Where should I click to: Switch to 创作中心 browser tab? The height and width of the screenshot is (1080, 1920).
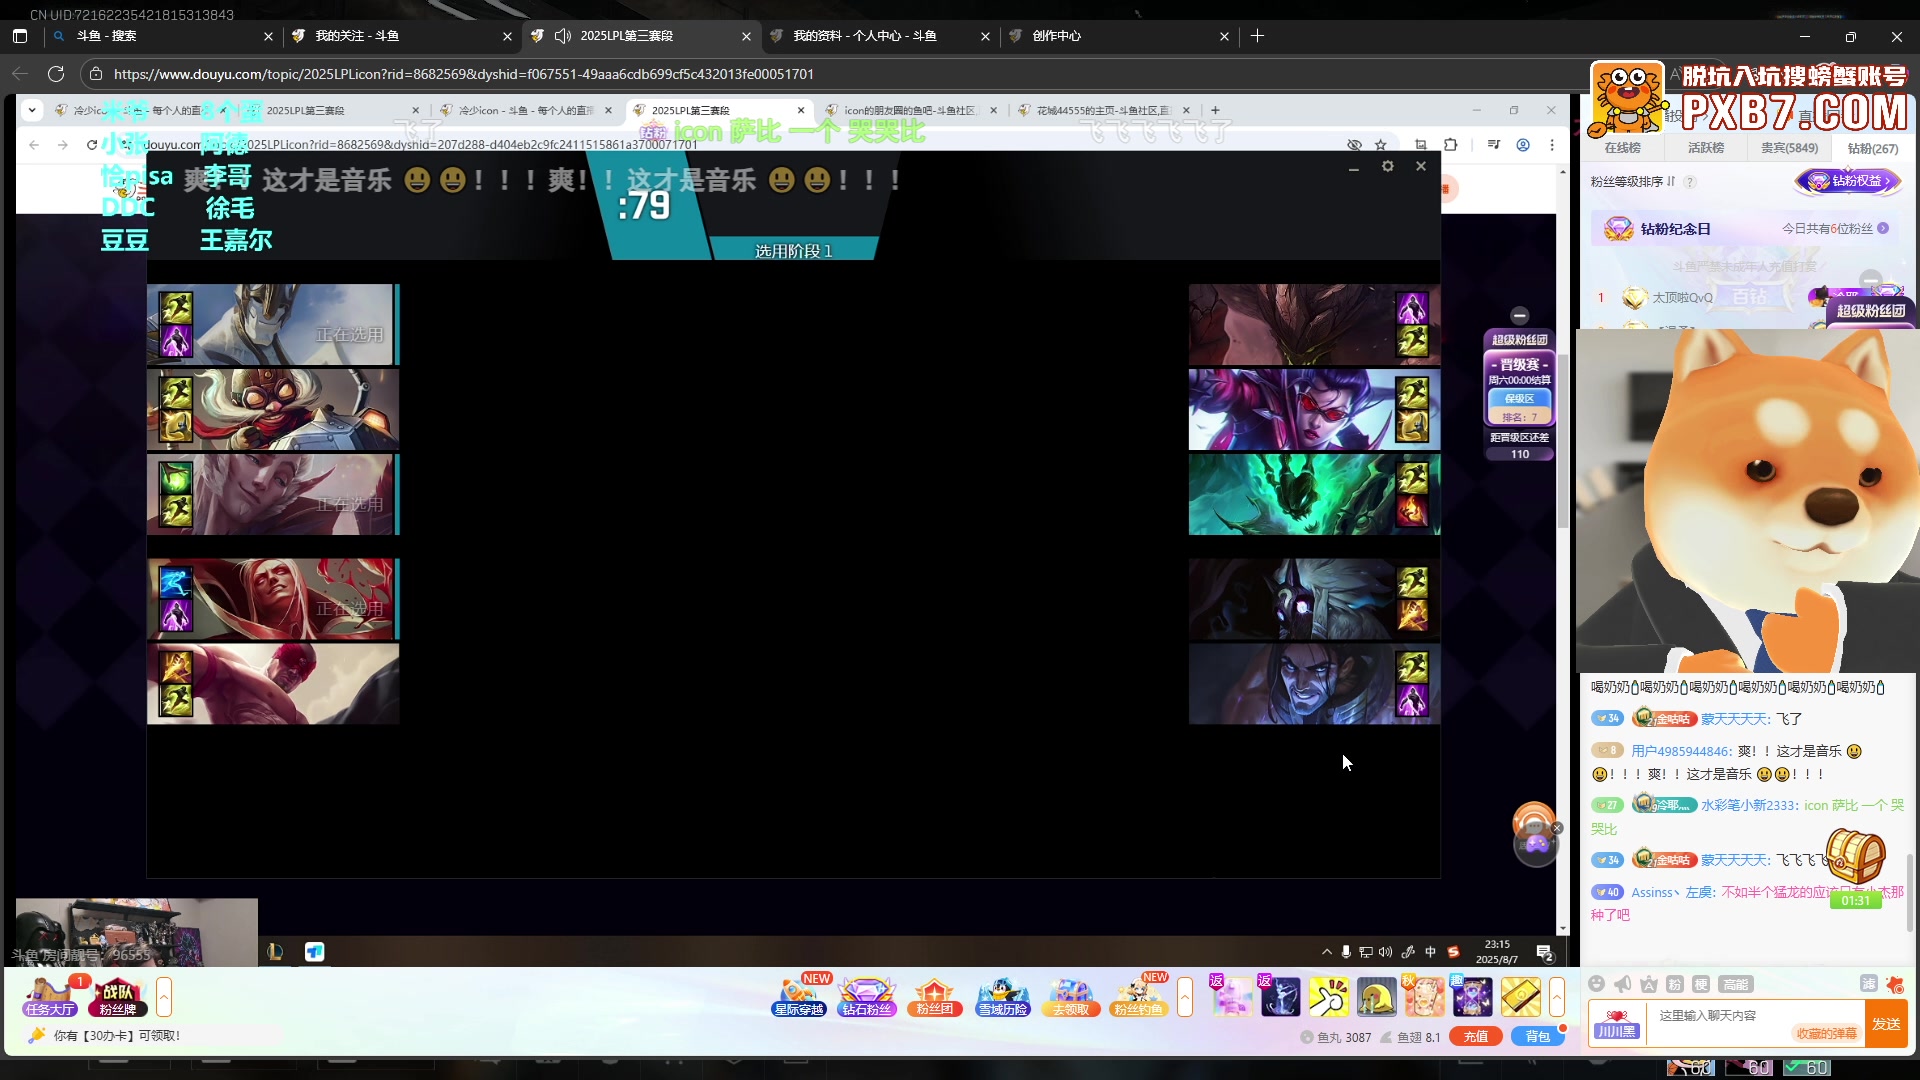tap(1117, 36)
